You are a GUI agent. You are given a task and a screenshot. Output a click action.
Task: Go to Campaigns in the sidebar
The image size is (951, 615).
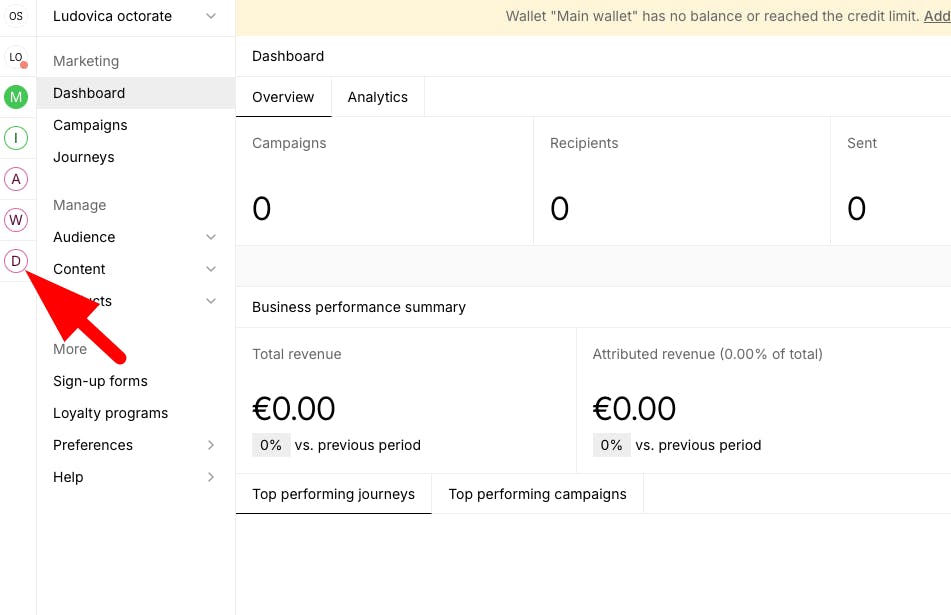pos(90,125)
